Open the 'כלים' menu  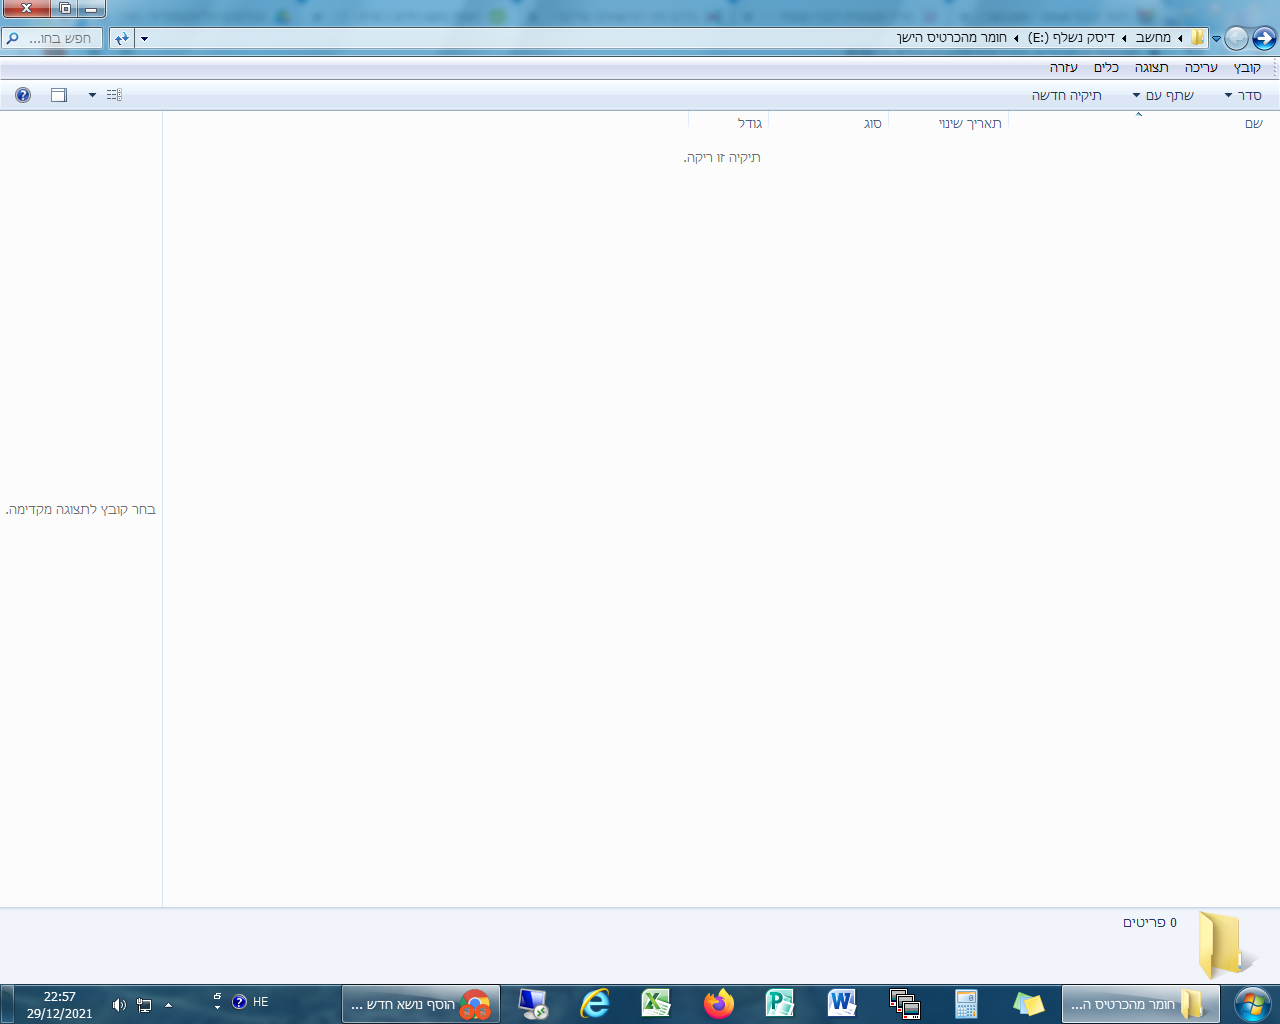[1106, 67]
